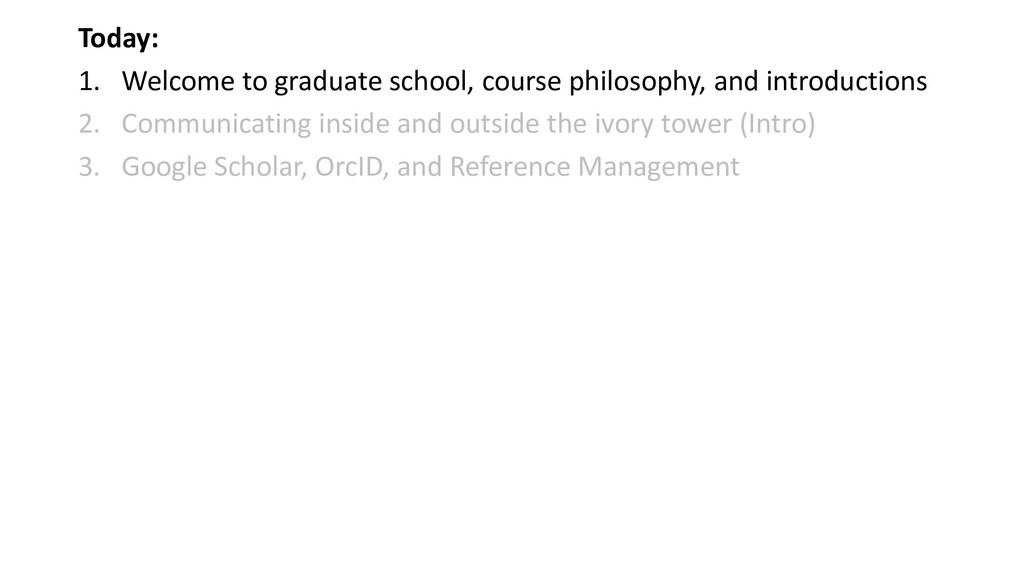Click the bold "Today:" heading
The image size is (1024, 576).
click(x=118, y=39)
